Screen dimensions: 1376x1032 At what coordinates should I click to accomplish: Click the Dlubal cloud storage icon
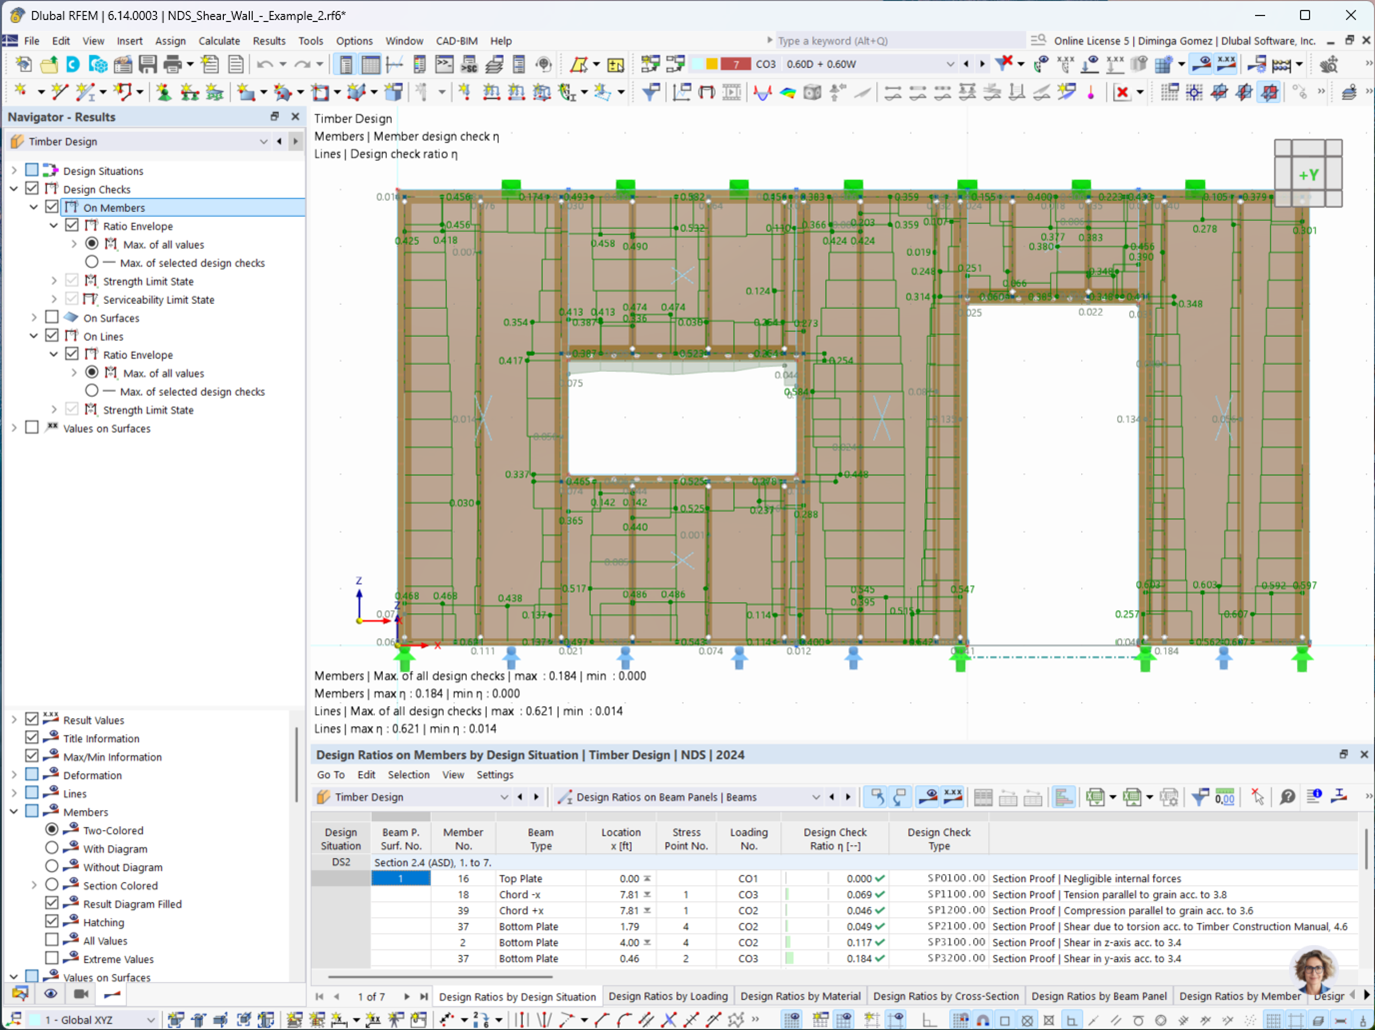click(73, 65)
